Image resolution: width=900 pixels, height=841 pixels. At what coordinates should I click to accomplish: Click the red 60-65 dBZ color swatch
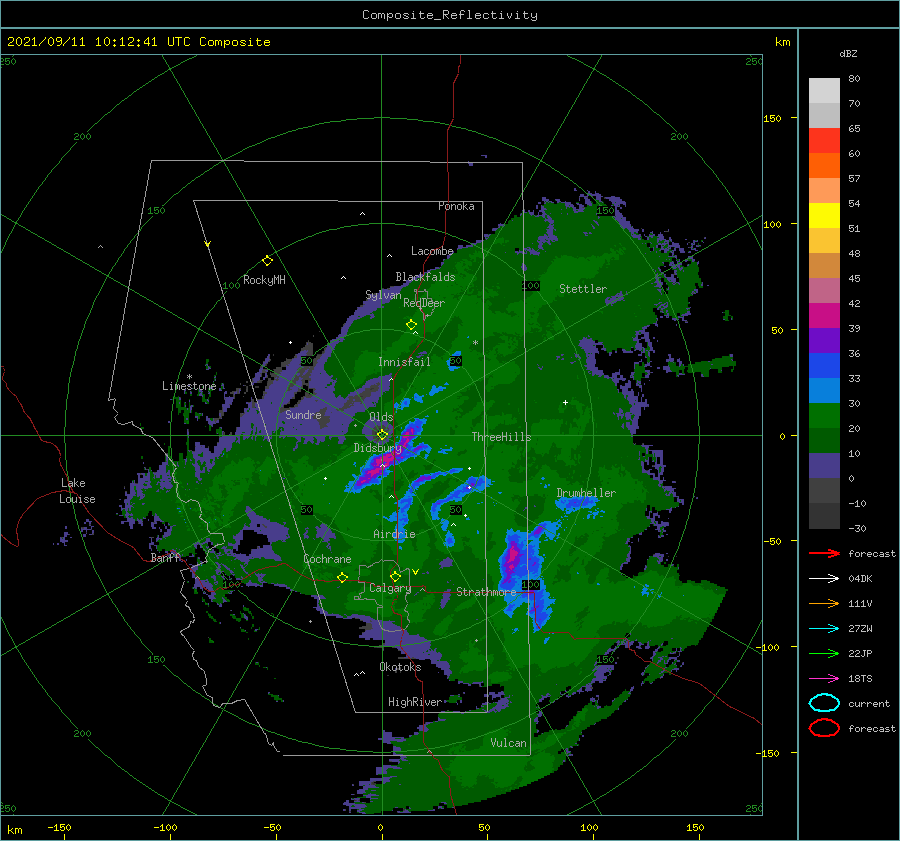pyautogui.click(x=824, y=141)
